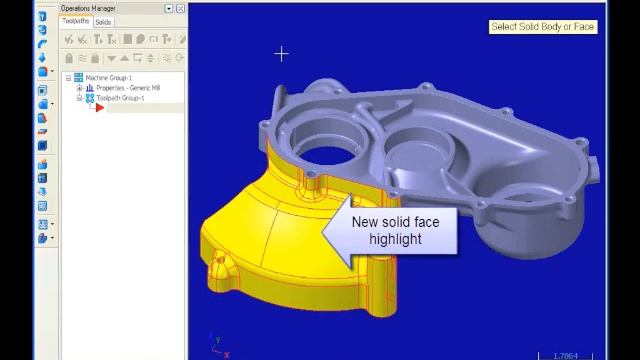Click the blue-and-red box solid primitive icon
Screen dimensions: 640x360
(x=42, y=71)
